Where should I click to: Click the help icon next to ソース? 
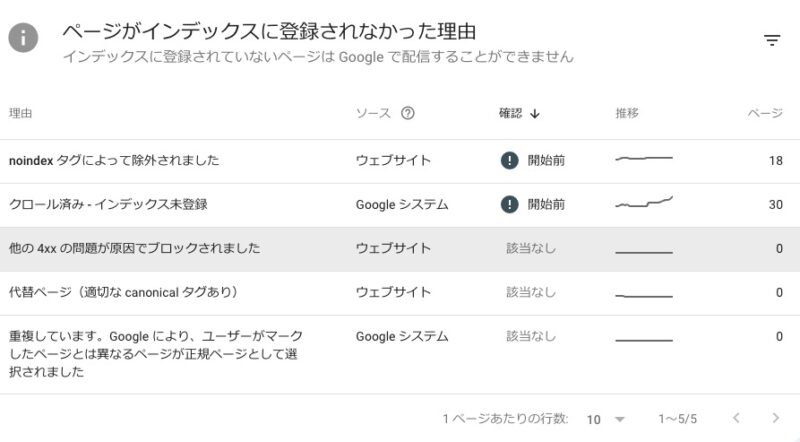click(407, 113)
